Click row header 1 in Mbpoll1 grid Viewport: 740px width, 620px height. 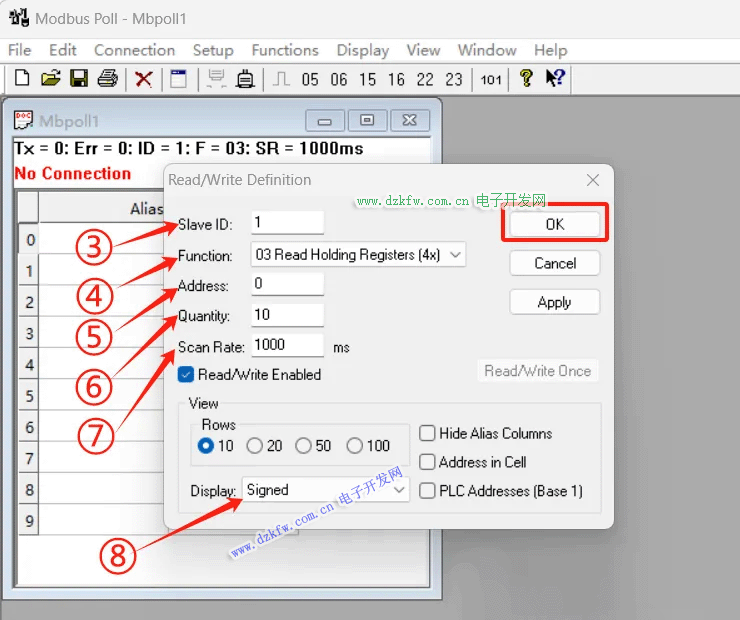click(28, 271)
